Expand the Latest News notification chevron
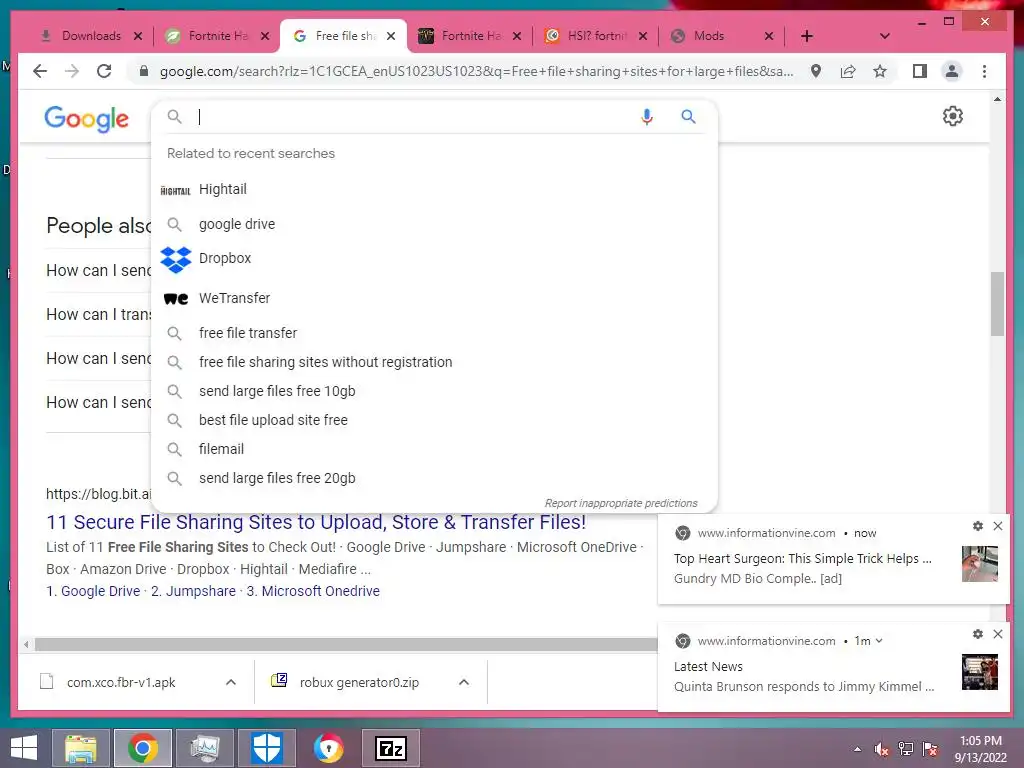This screenshot has height=768, width=1024. [879, 641]
